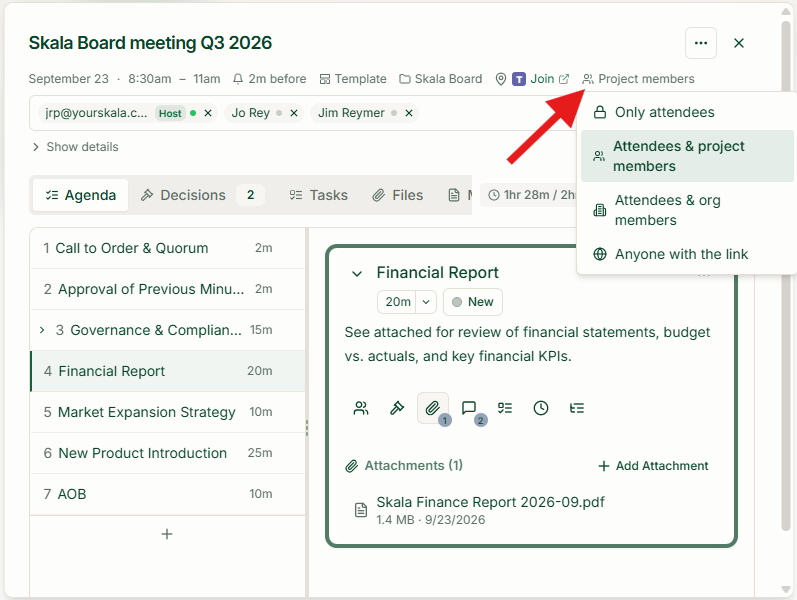797x600 pixels.
Task: Click the sub-items indent list icon
Action: pos(577,408)
